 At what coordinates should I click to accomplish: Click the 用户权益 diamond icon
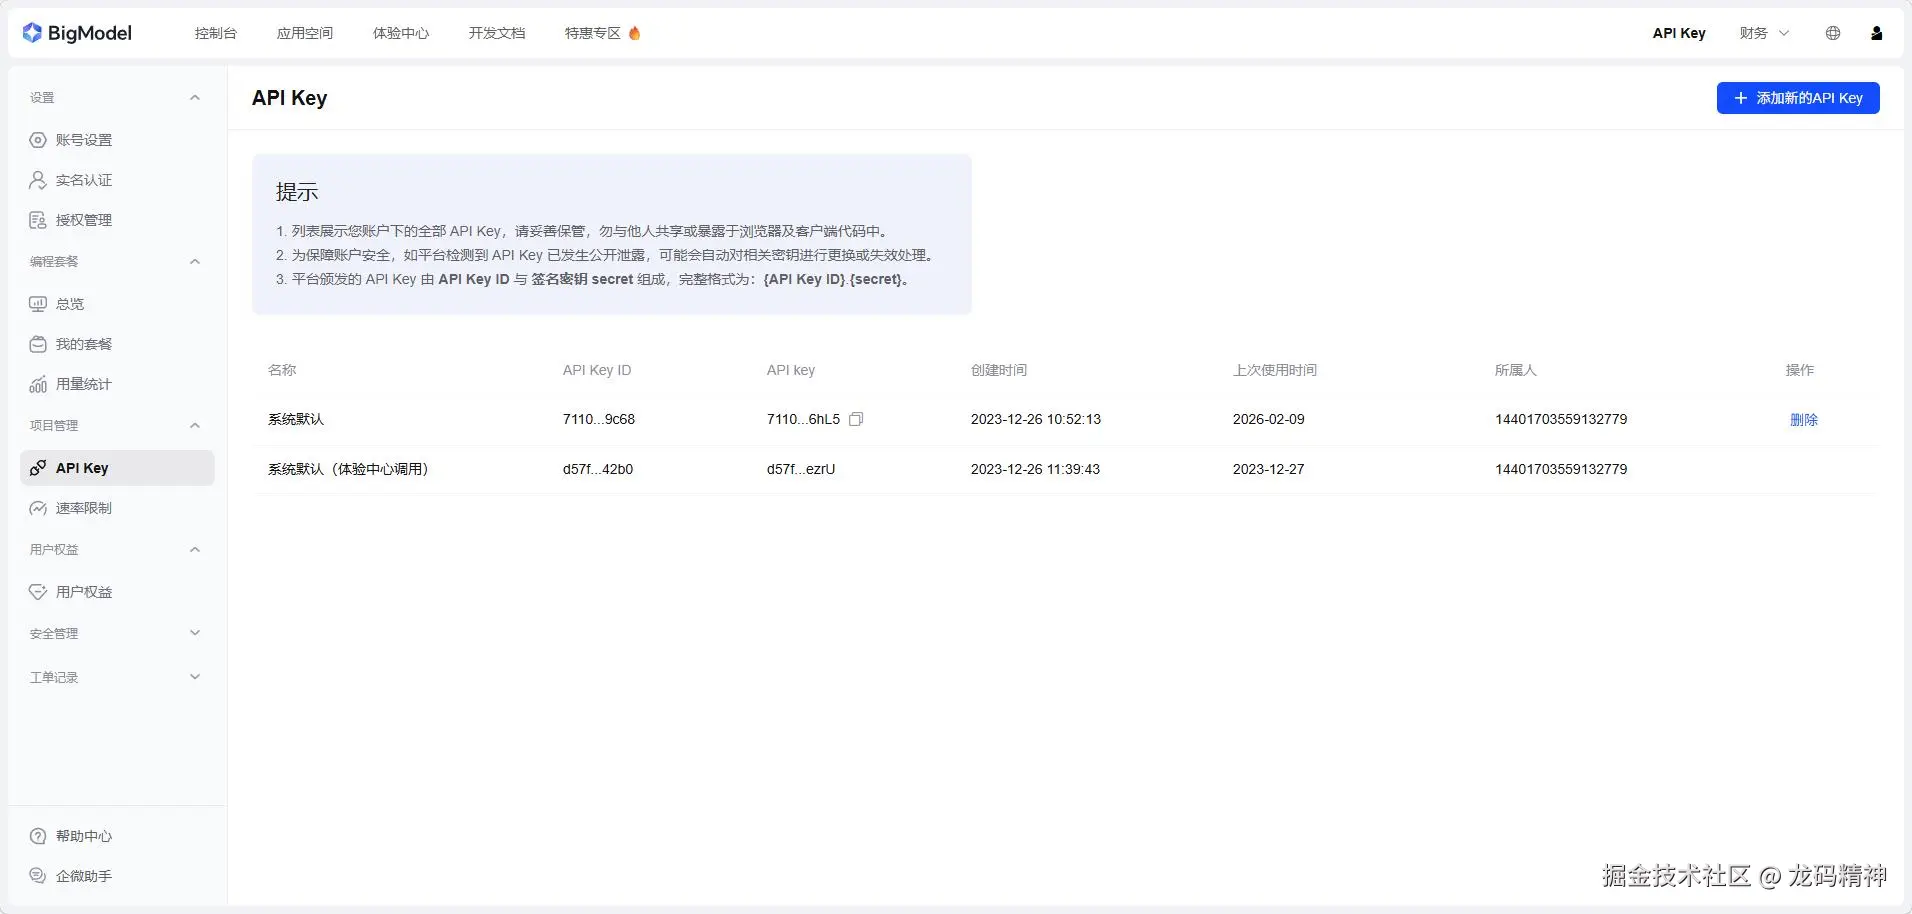(x=38, y=592)
